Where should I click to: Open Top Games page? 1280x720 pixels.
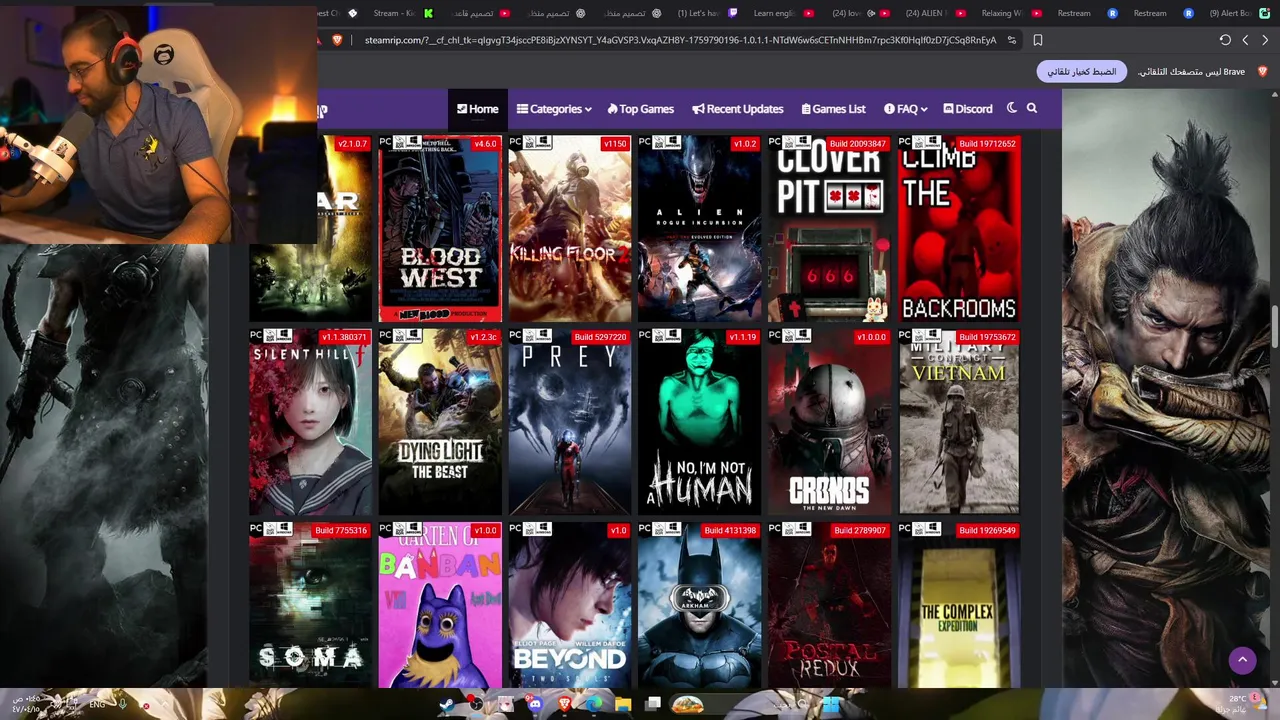640,109
